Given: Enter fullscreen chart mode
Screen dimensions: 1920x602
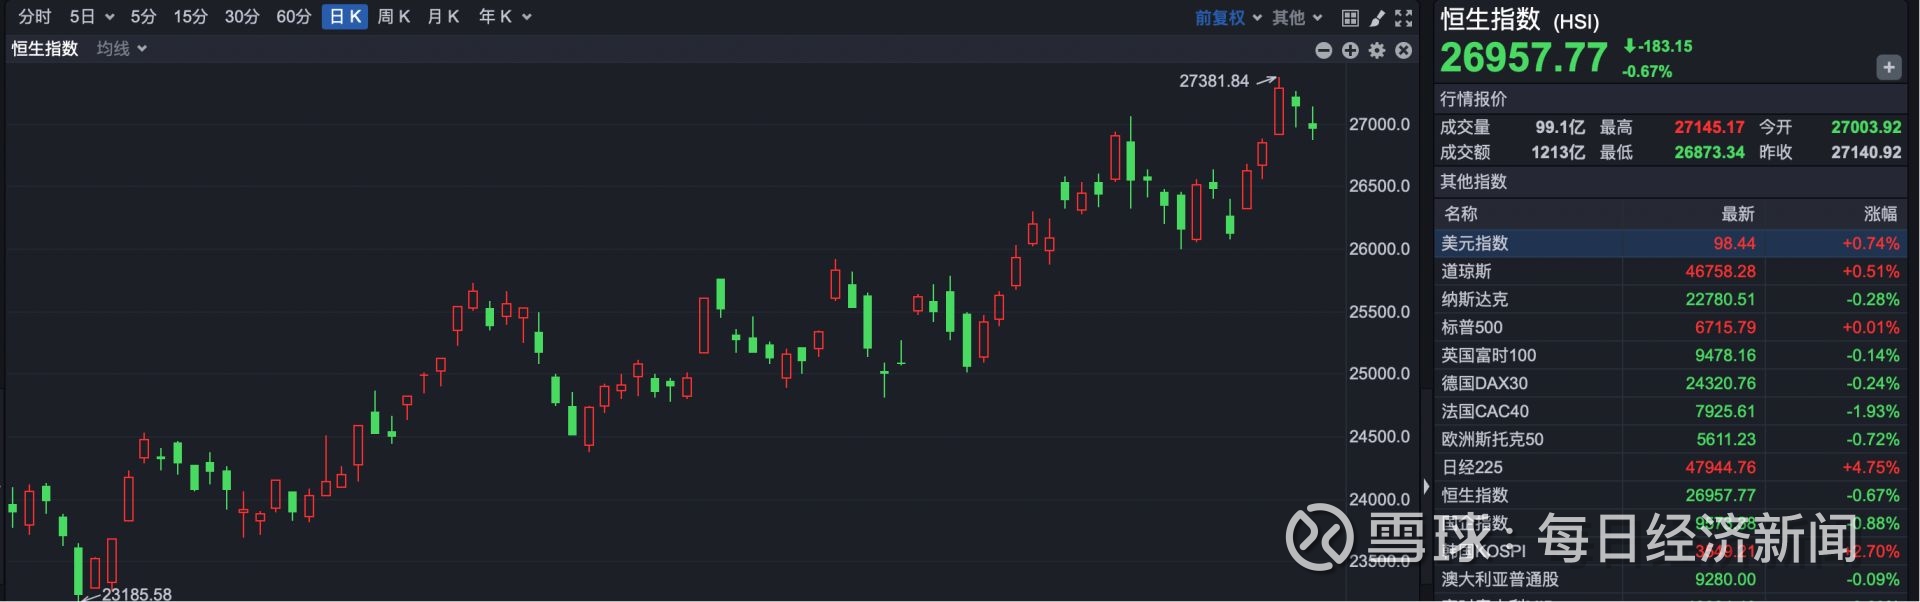Looking at the screenshot, I should click(x=1404, y=18).
